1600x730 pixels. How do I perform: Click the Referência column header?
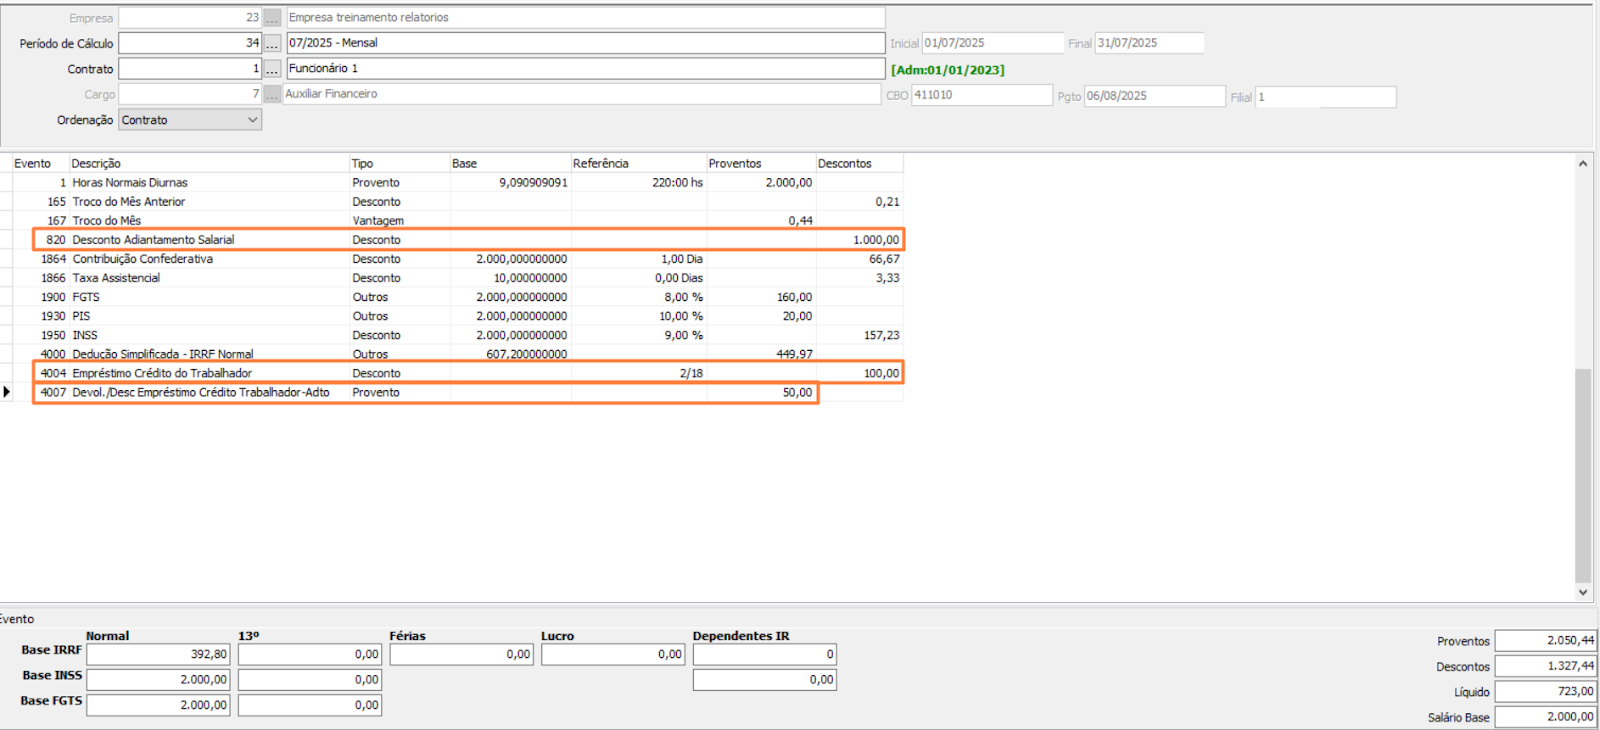(x=638, y=163)
